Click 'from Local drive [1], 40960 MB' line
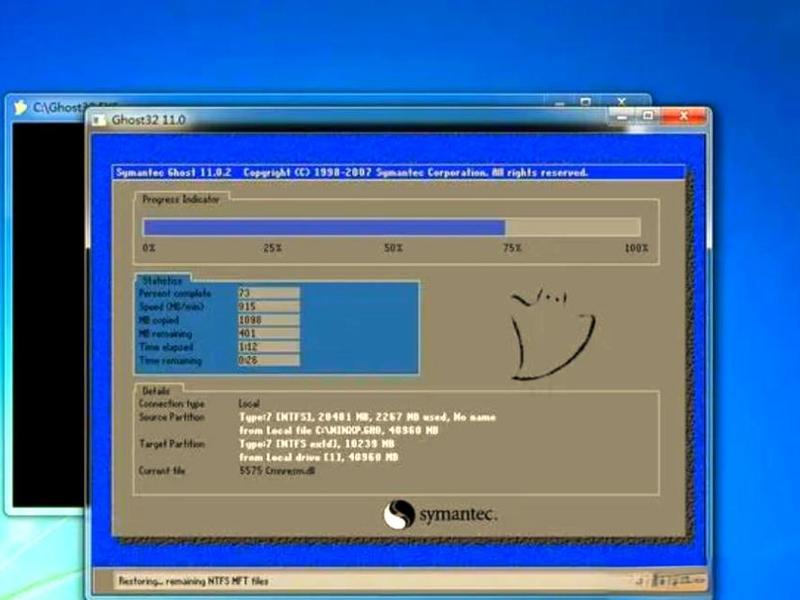Screen dimensions: 800x600 319,457
